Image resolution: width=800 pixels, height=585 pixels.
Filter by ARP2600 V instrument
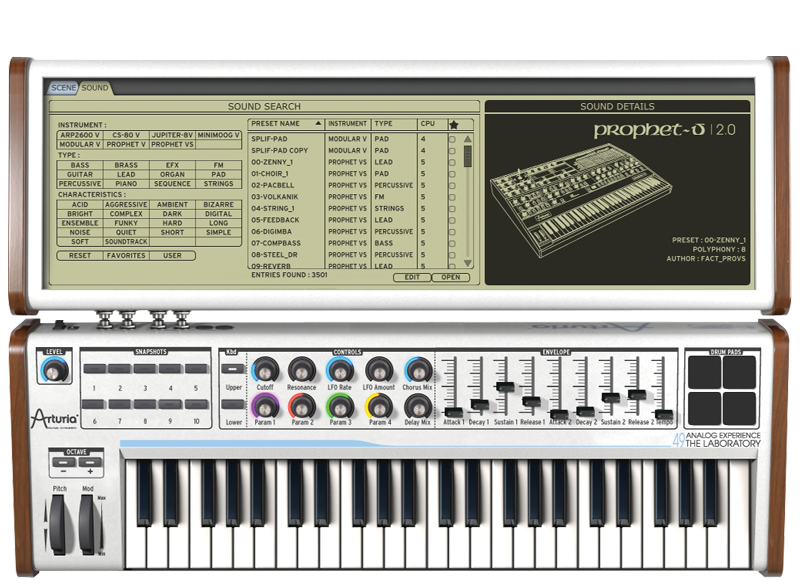point(80,135)
